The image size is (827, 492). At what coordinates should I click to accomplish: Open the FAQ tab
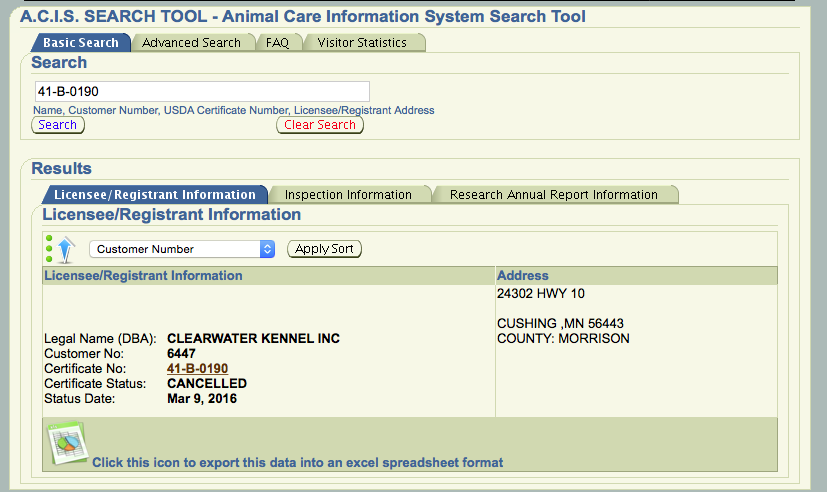[277, 43]
